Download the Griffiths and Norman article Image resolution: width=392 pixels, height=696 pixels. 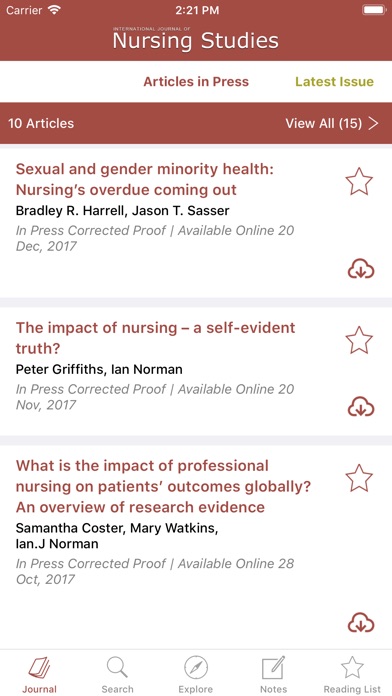[x=361, y=407]
